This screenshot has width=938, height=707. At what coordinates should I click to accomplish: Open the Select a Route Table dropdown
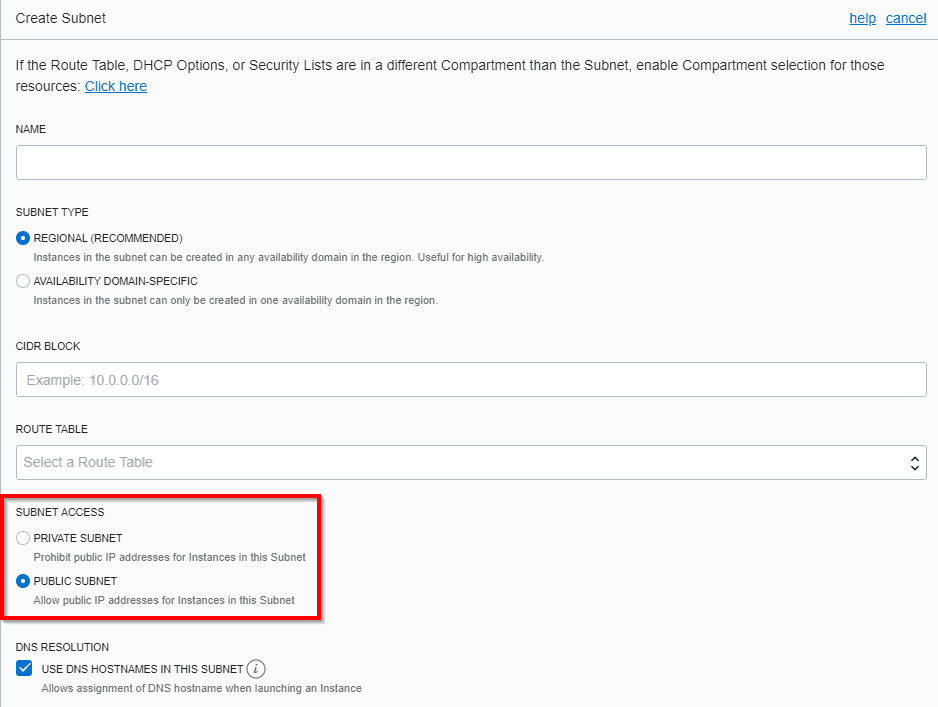[x=471, y=462]
